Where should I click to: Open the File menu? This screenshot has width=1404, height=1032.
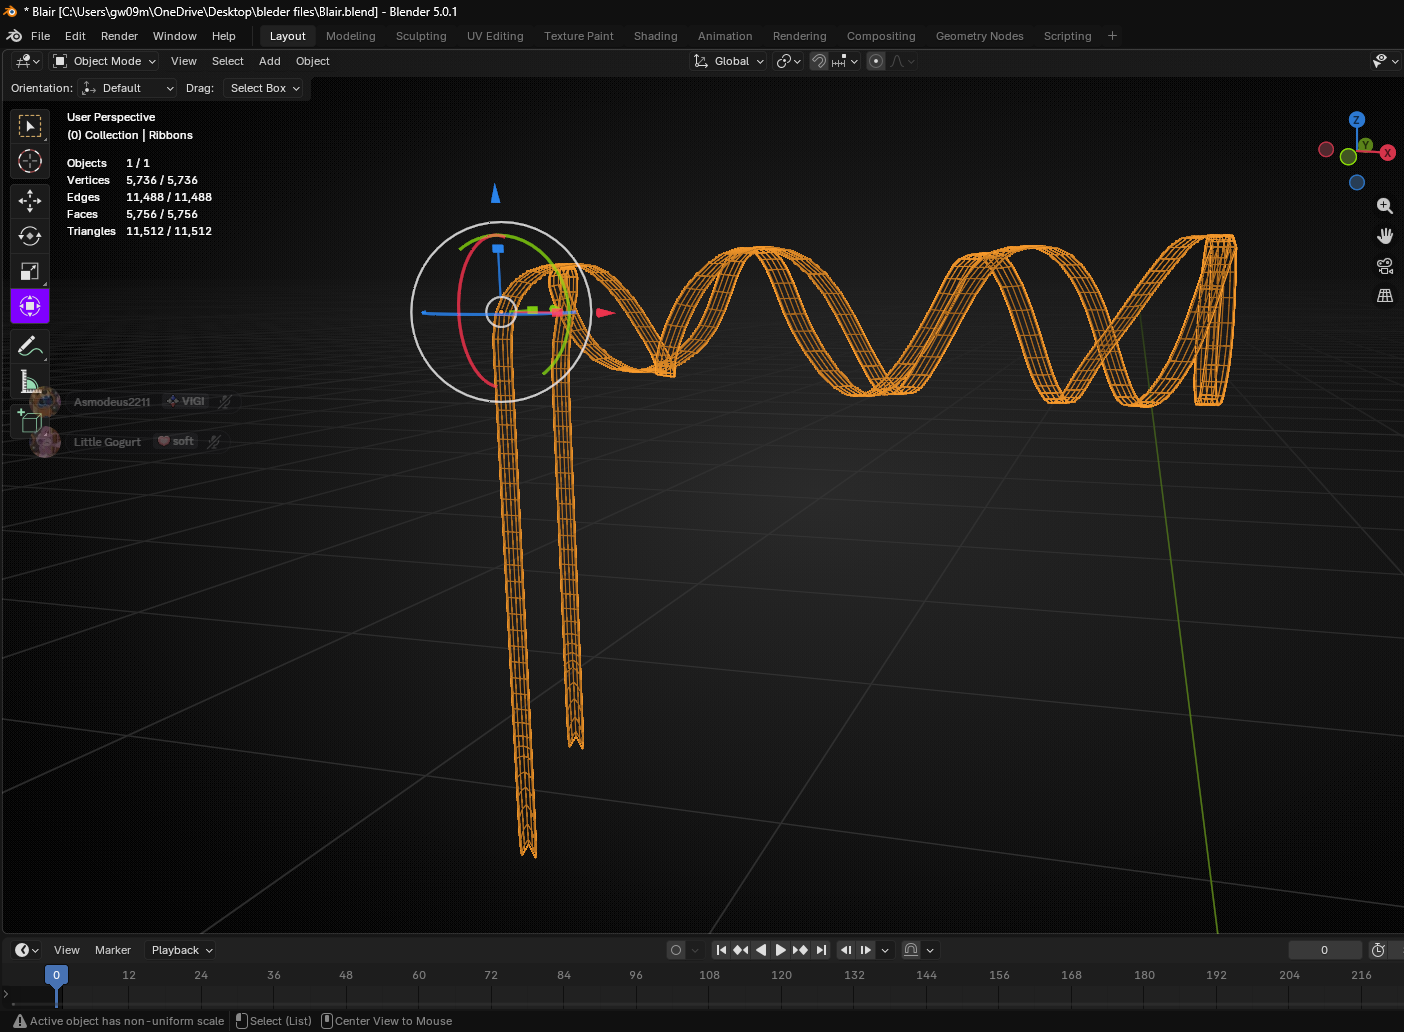[41, 36]
